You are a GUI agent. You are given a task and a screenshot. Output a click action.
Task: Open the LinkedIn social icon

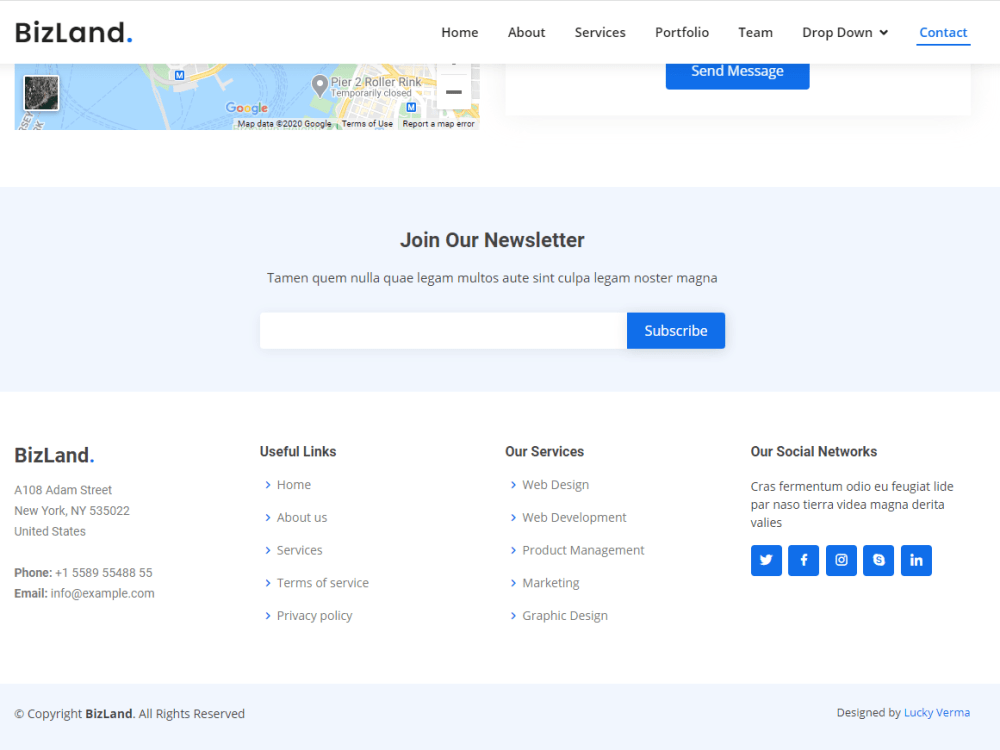(916, 560)
